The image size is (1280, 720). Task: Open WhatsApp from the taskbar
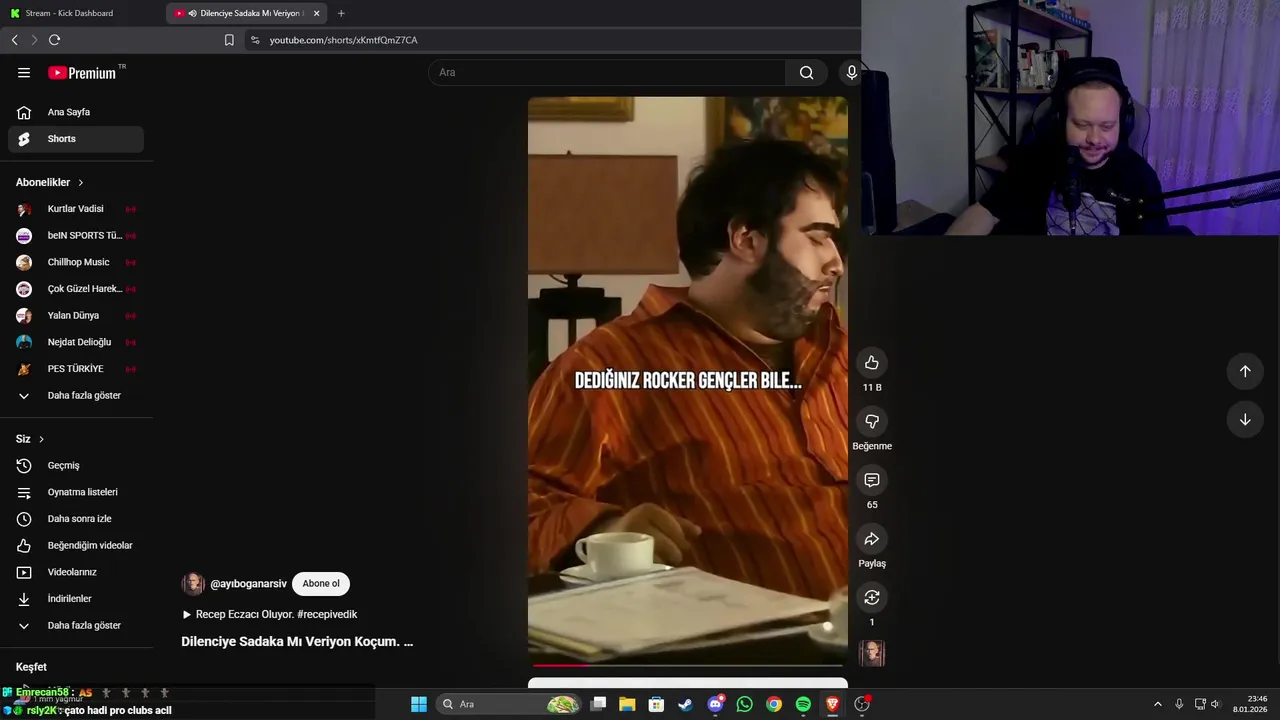744,704
